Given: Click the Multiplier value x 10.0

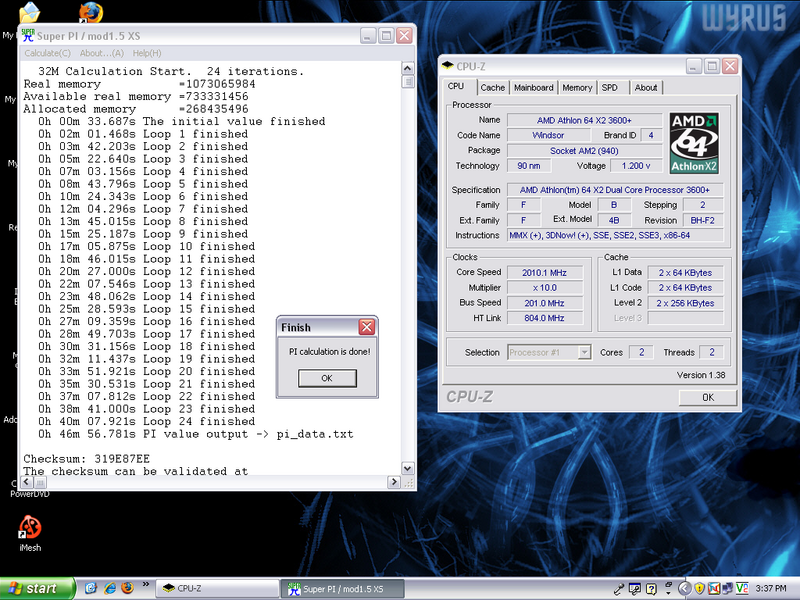Looking at the screenshot, I should (544, 288).
